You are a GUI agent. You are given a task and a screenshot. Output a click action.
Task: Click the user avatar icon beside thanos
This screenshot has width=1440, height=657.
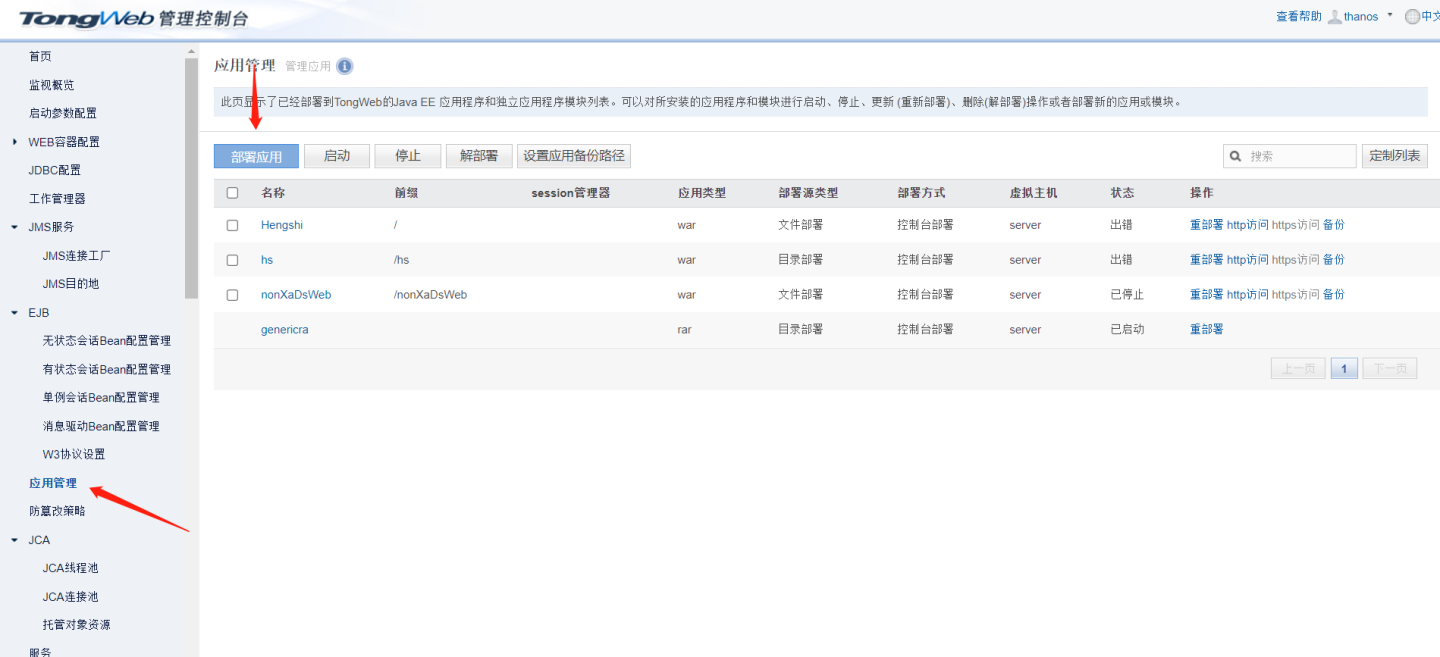(x=1334, y=17)
